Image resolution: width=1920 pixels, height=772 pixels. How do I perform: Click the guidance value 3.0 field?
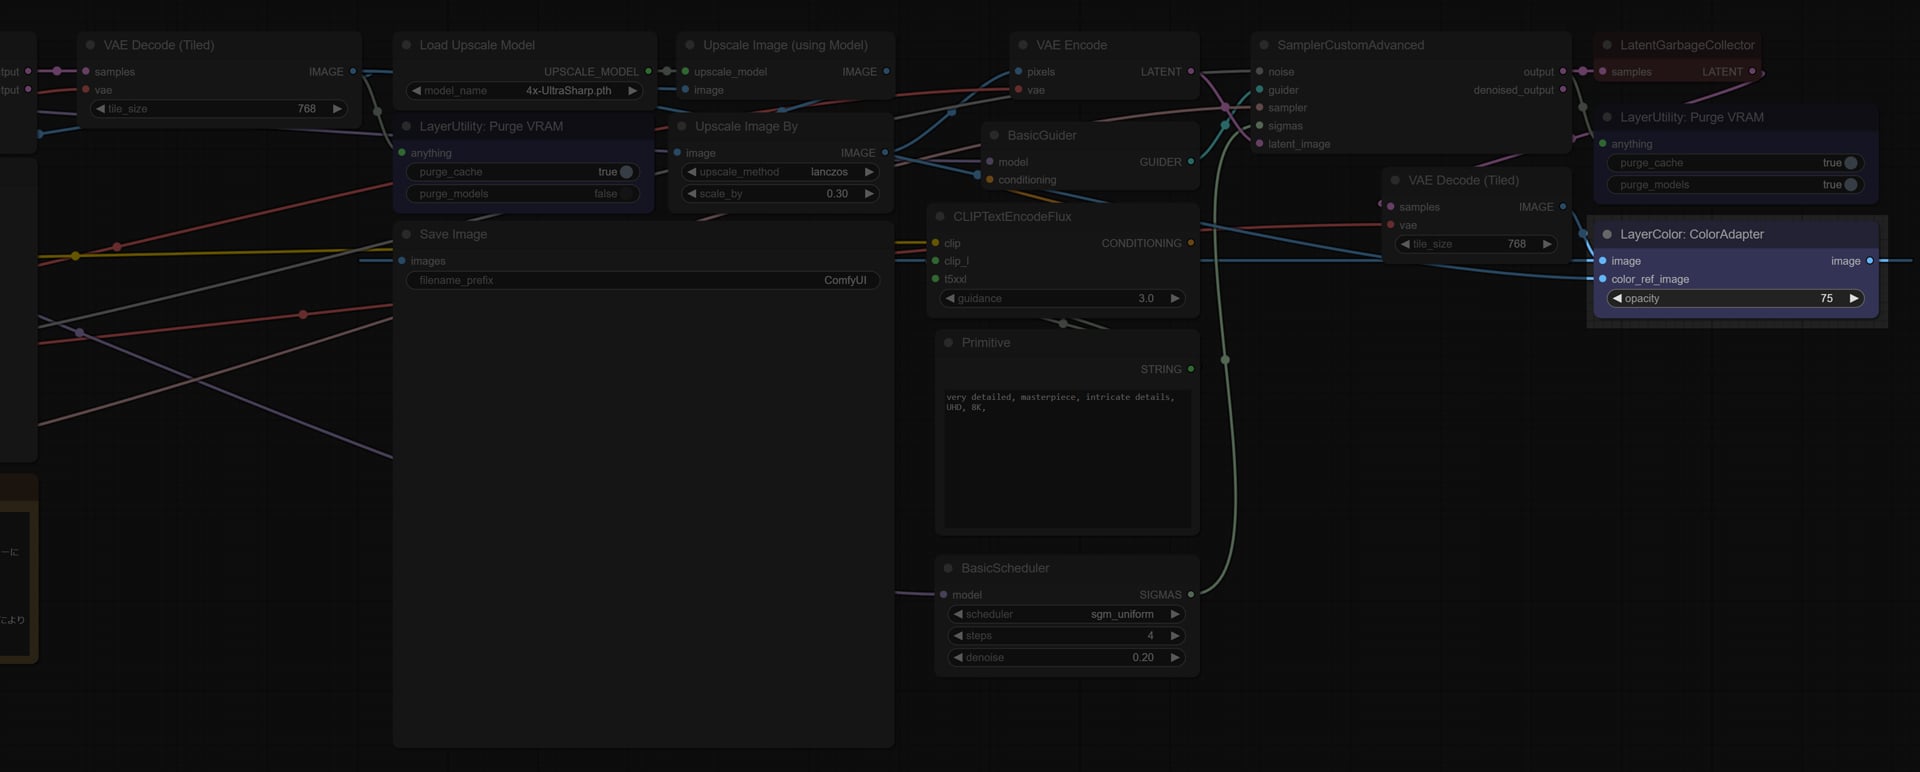1063,298
